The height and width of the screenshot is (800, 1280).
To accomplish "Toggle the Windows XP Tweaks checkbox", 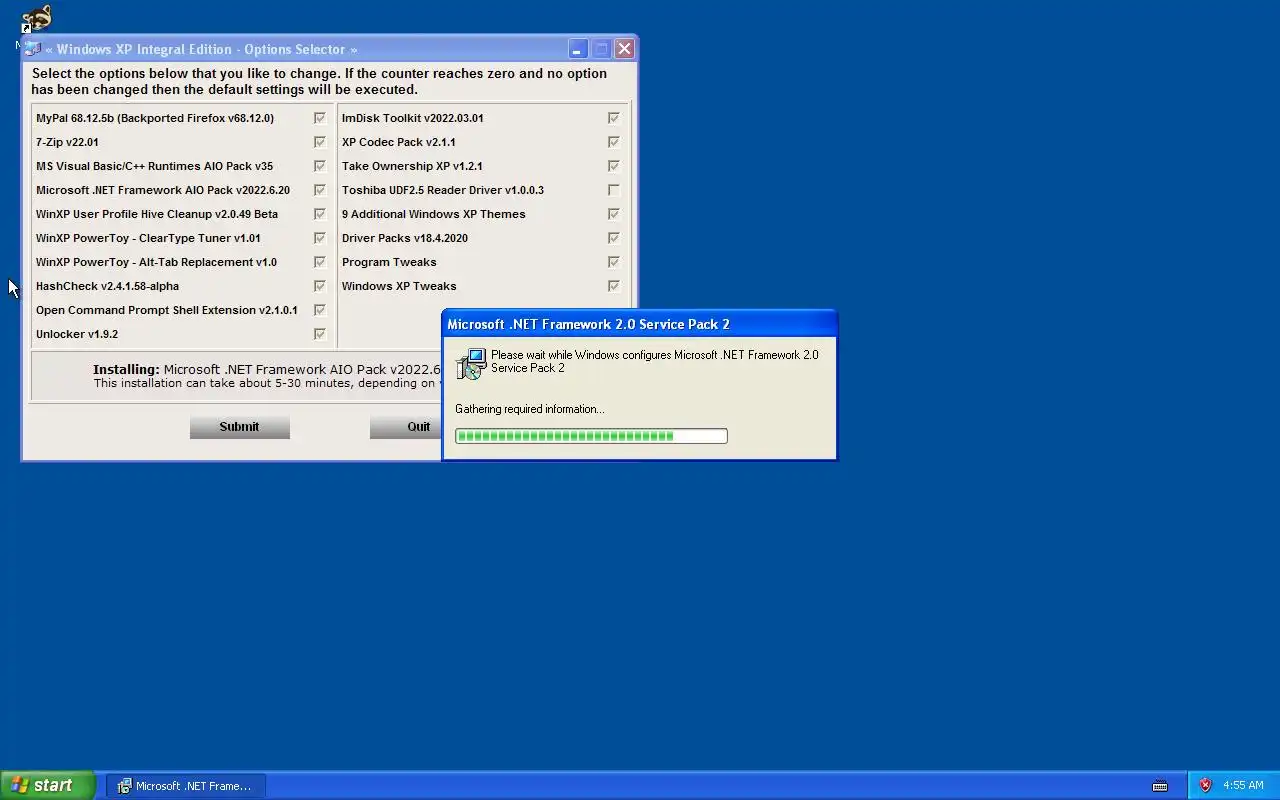I will tap(614, 286).
